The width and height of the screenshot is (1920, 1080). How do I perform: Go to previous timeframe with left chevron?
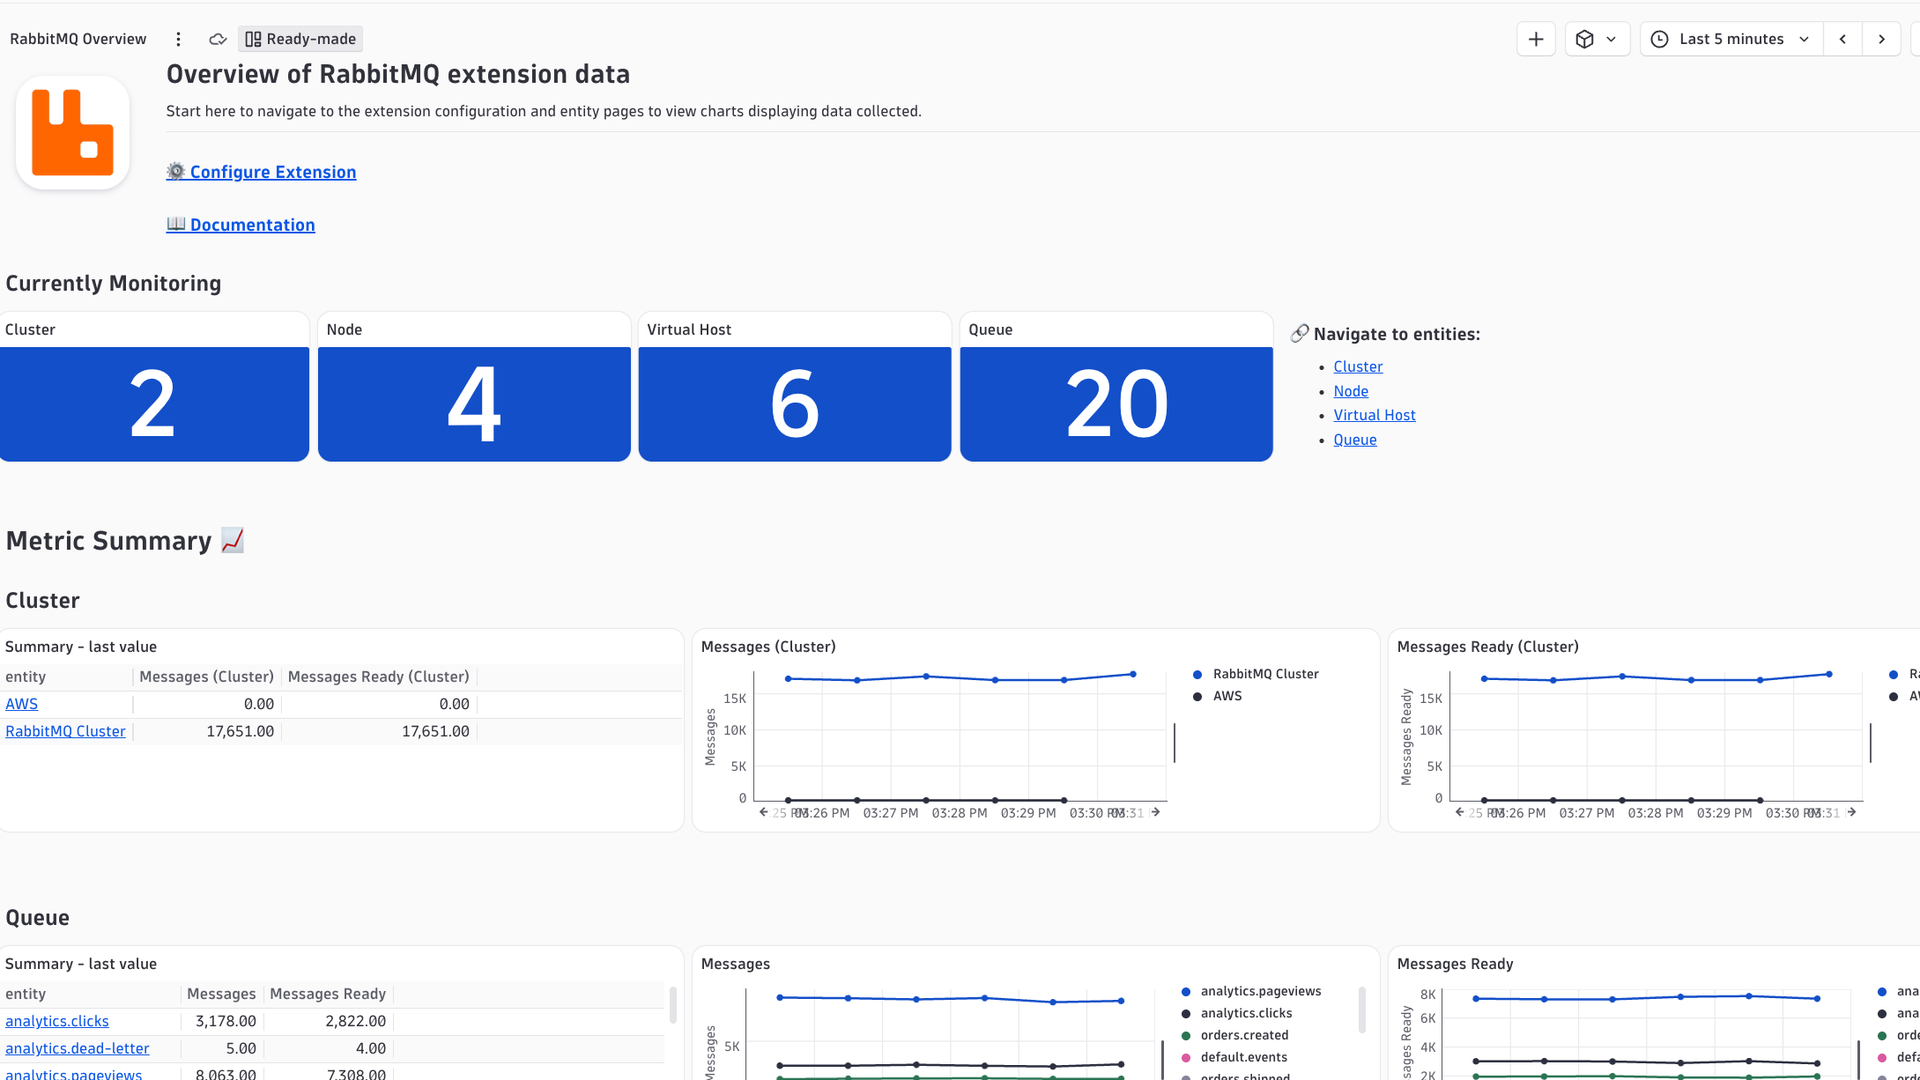pos(1842,39)
